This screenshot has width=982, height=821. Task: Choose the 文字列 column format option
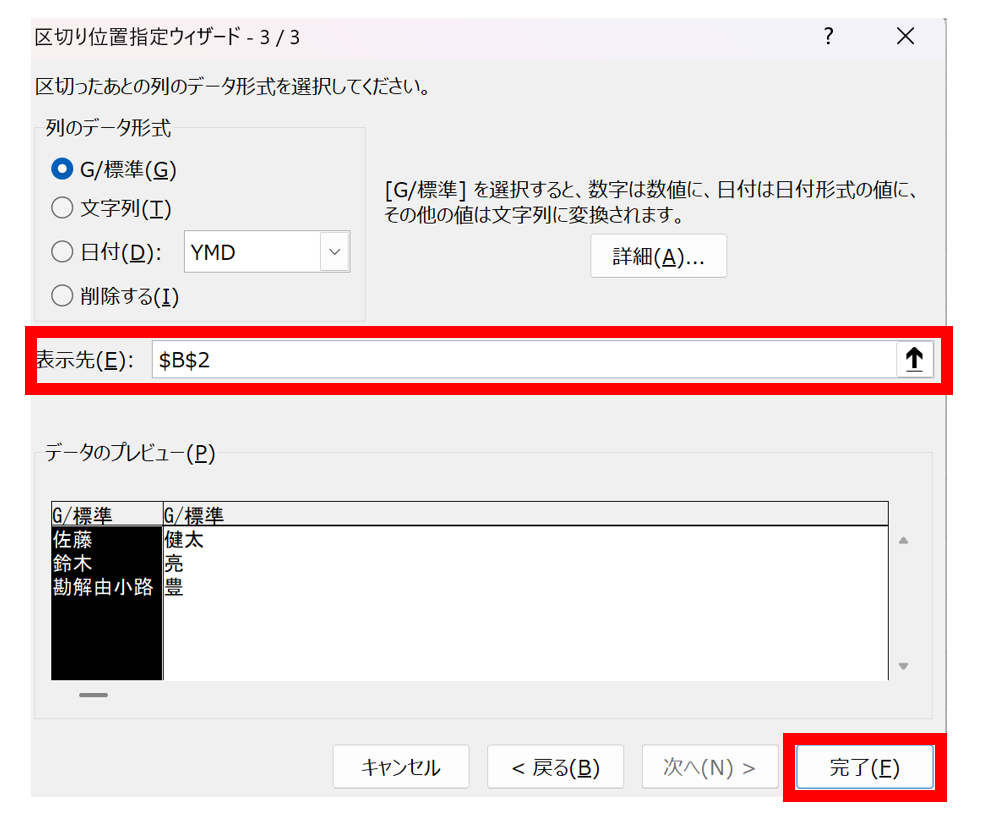tap(62, 208)
